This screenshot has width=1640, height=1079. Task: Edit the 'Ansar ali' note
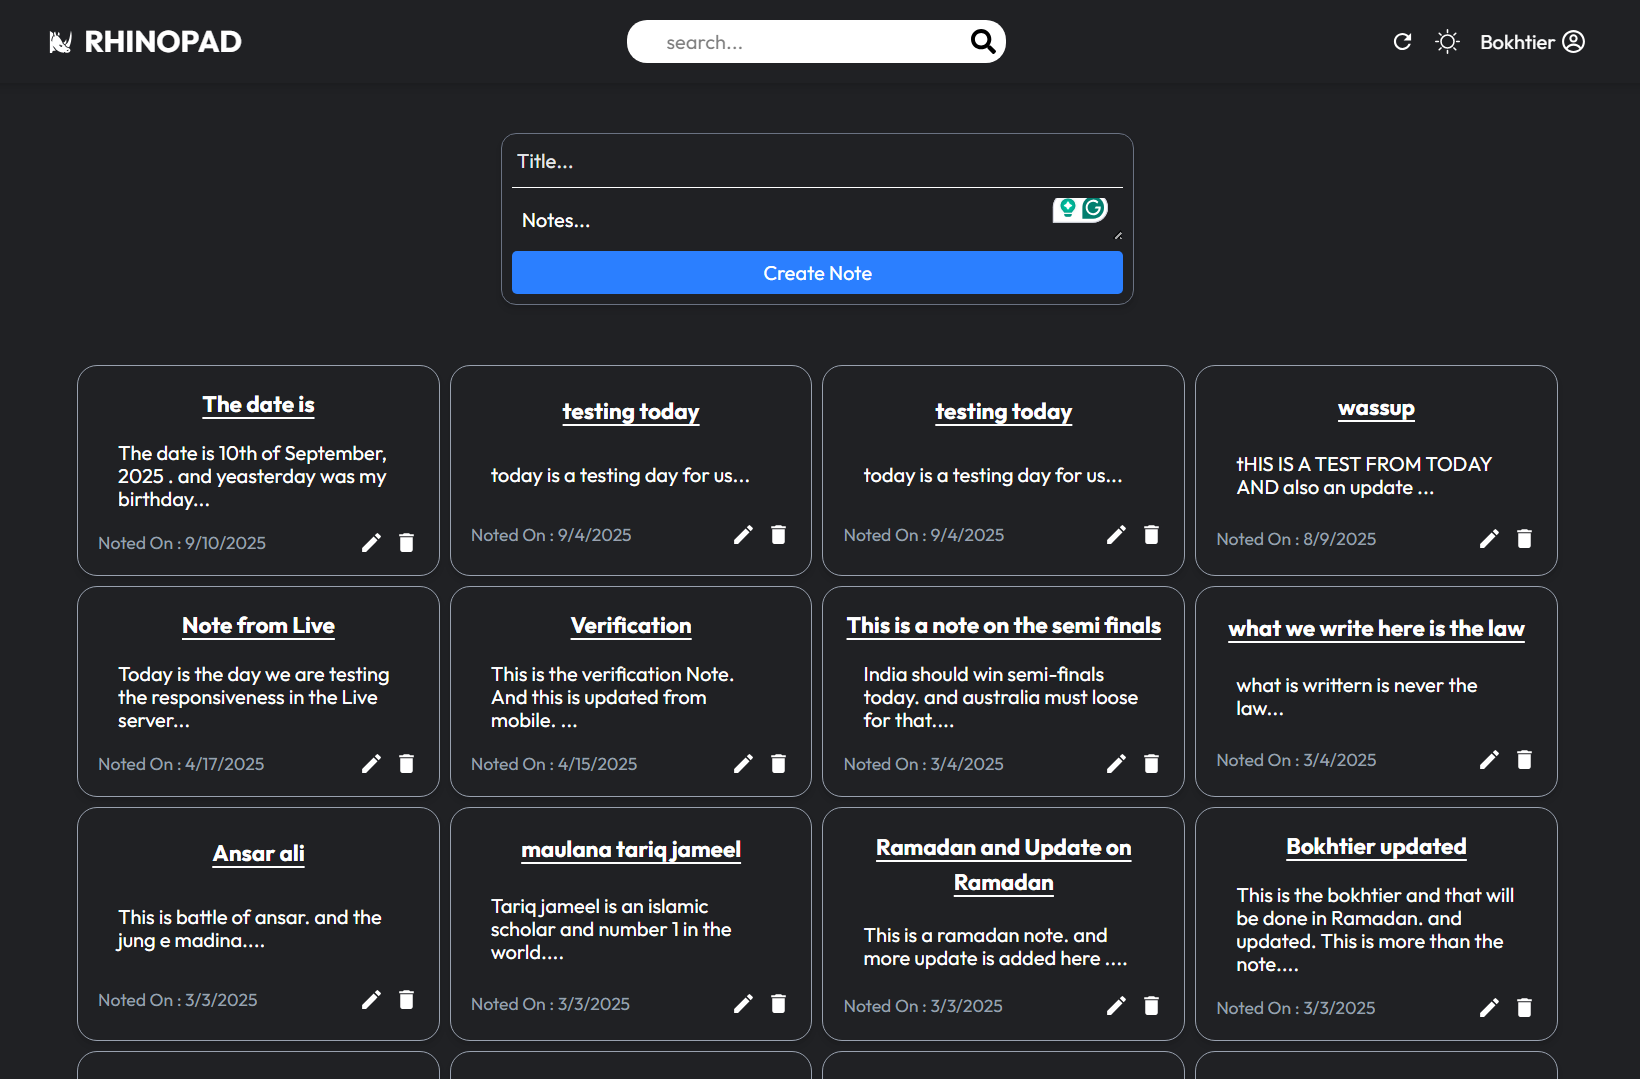coord(371,1000)
